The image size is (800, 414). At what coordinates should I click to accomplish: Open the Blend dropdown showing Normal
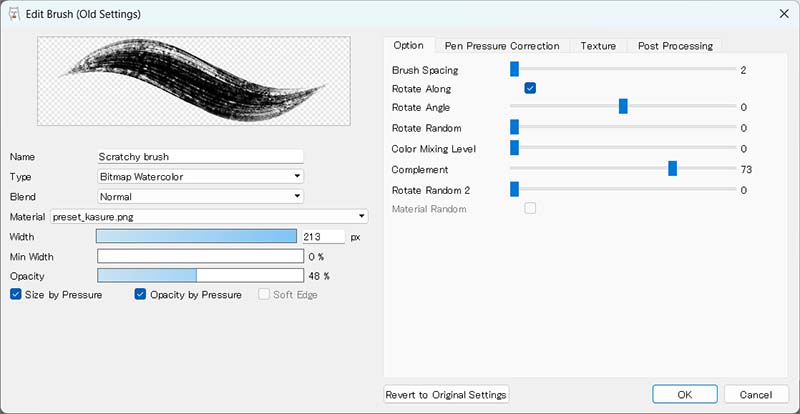click(x=200, y=197)
